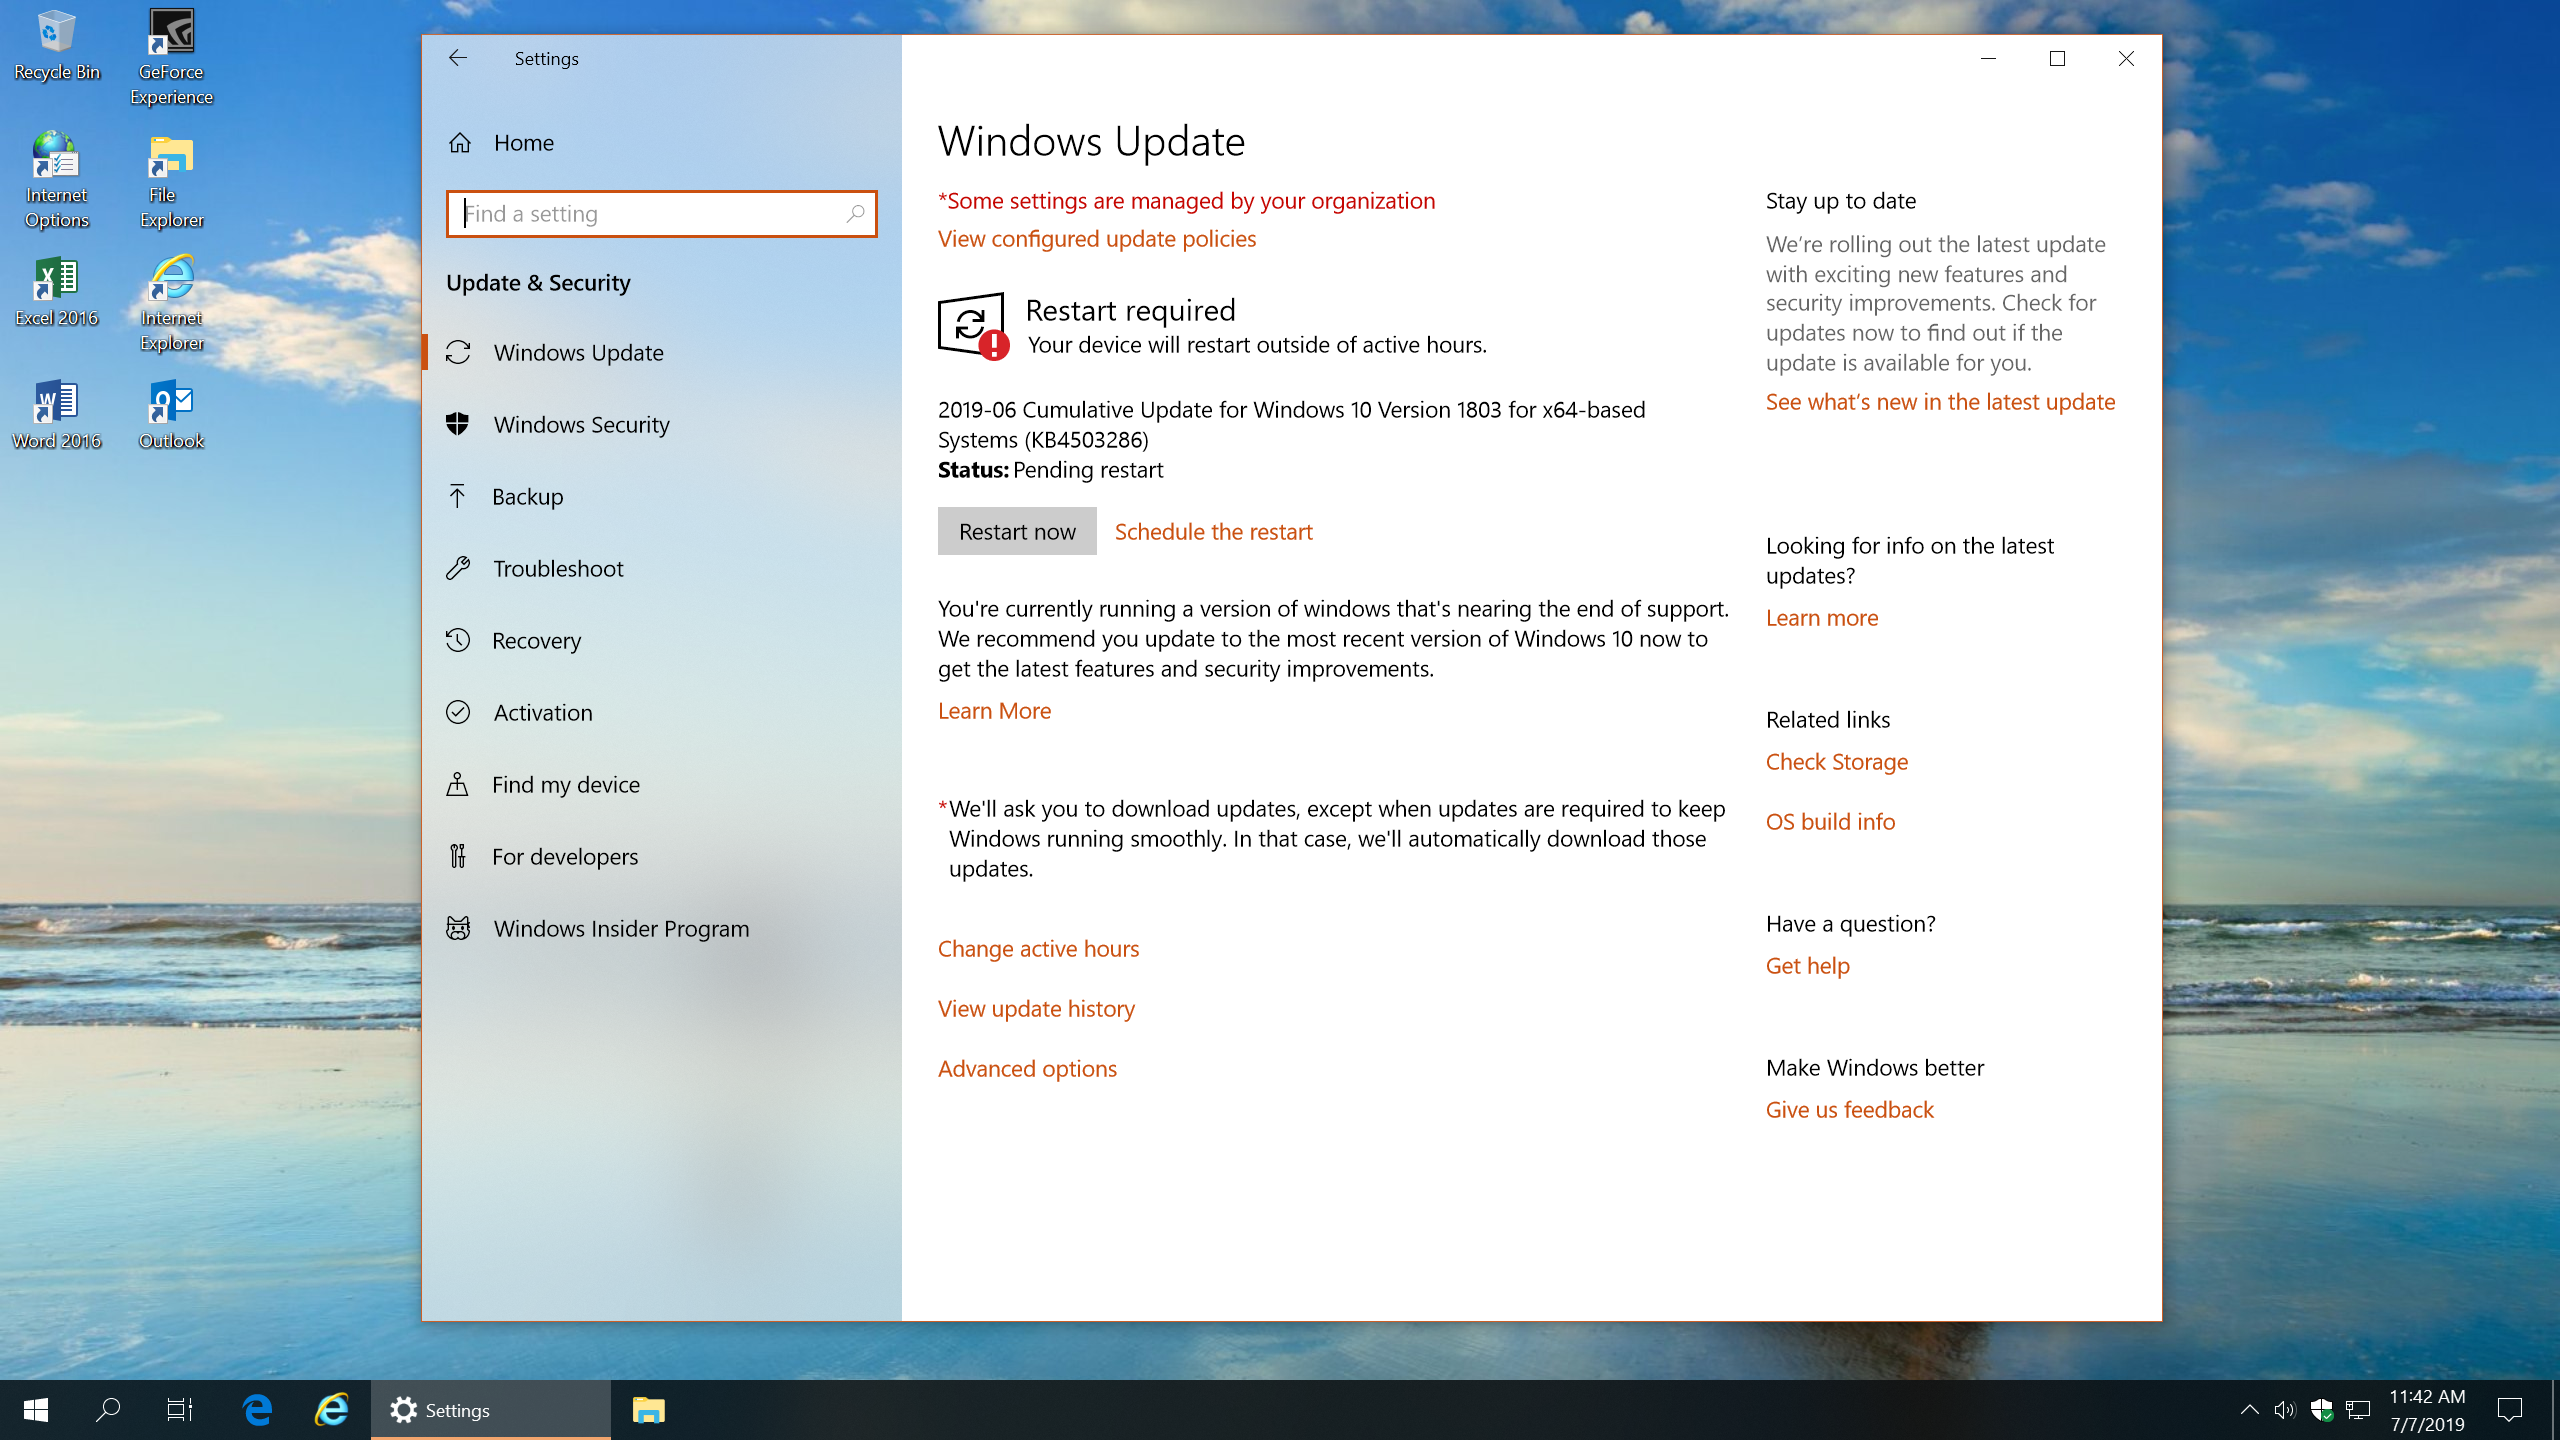The height and width of the screenshot is (1440, 2560).
Task: Open Task View from taskbar
Action: click(180, 1410)
